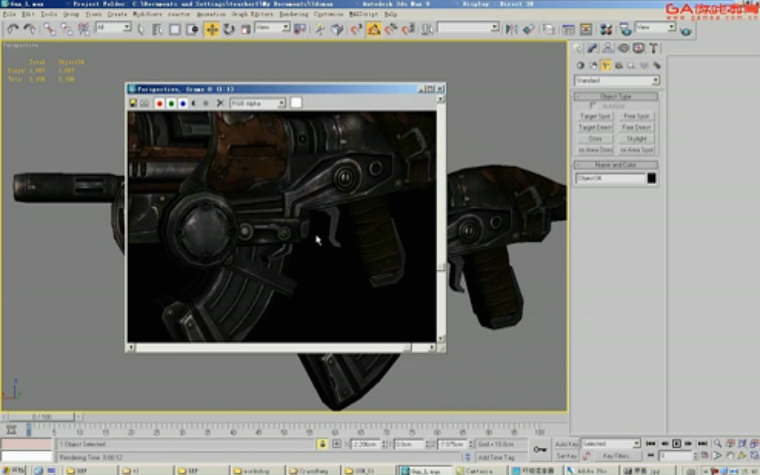Activate the Select and Rotate tool

point(229,29)
